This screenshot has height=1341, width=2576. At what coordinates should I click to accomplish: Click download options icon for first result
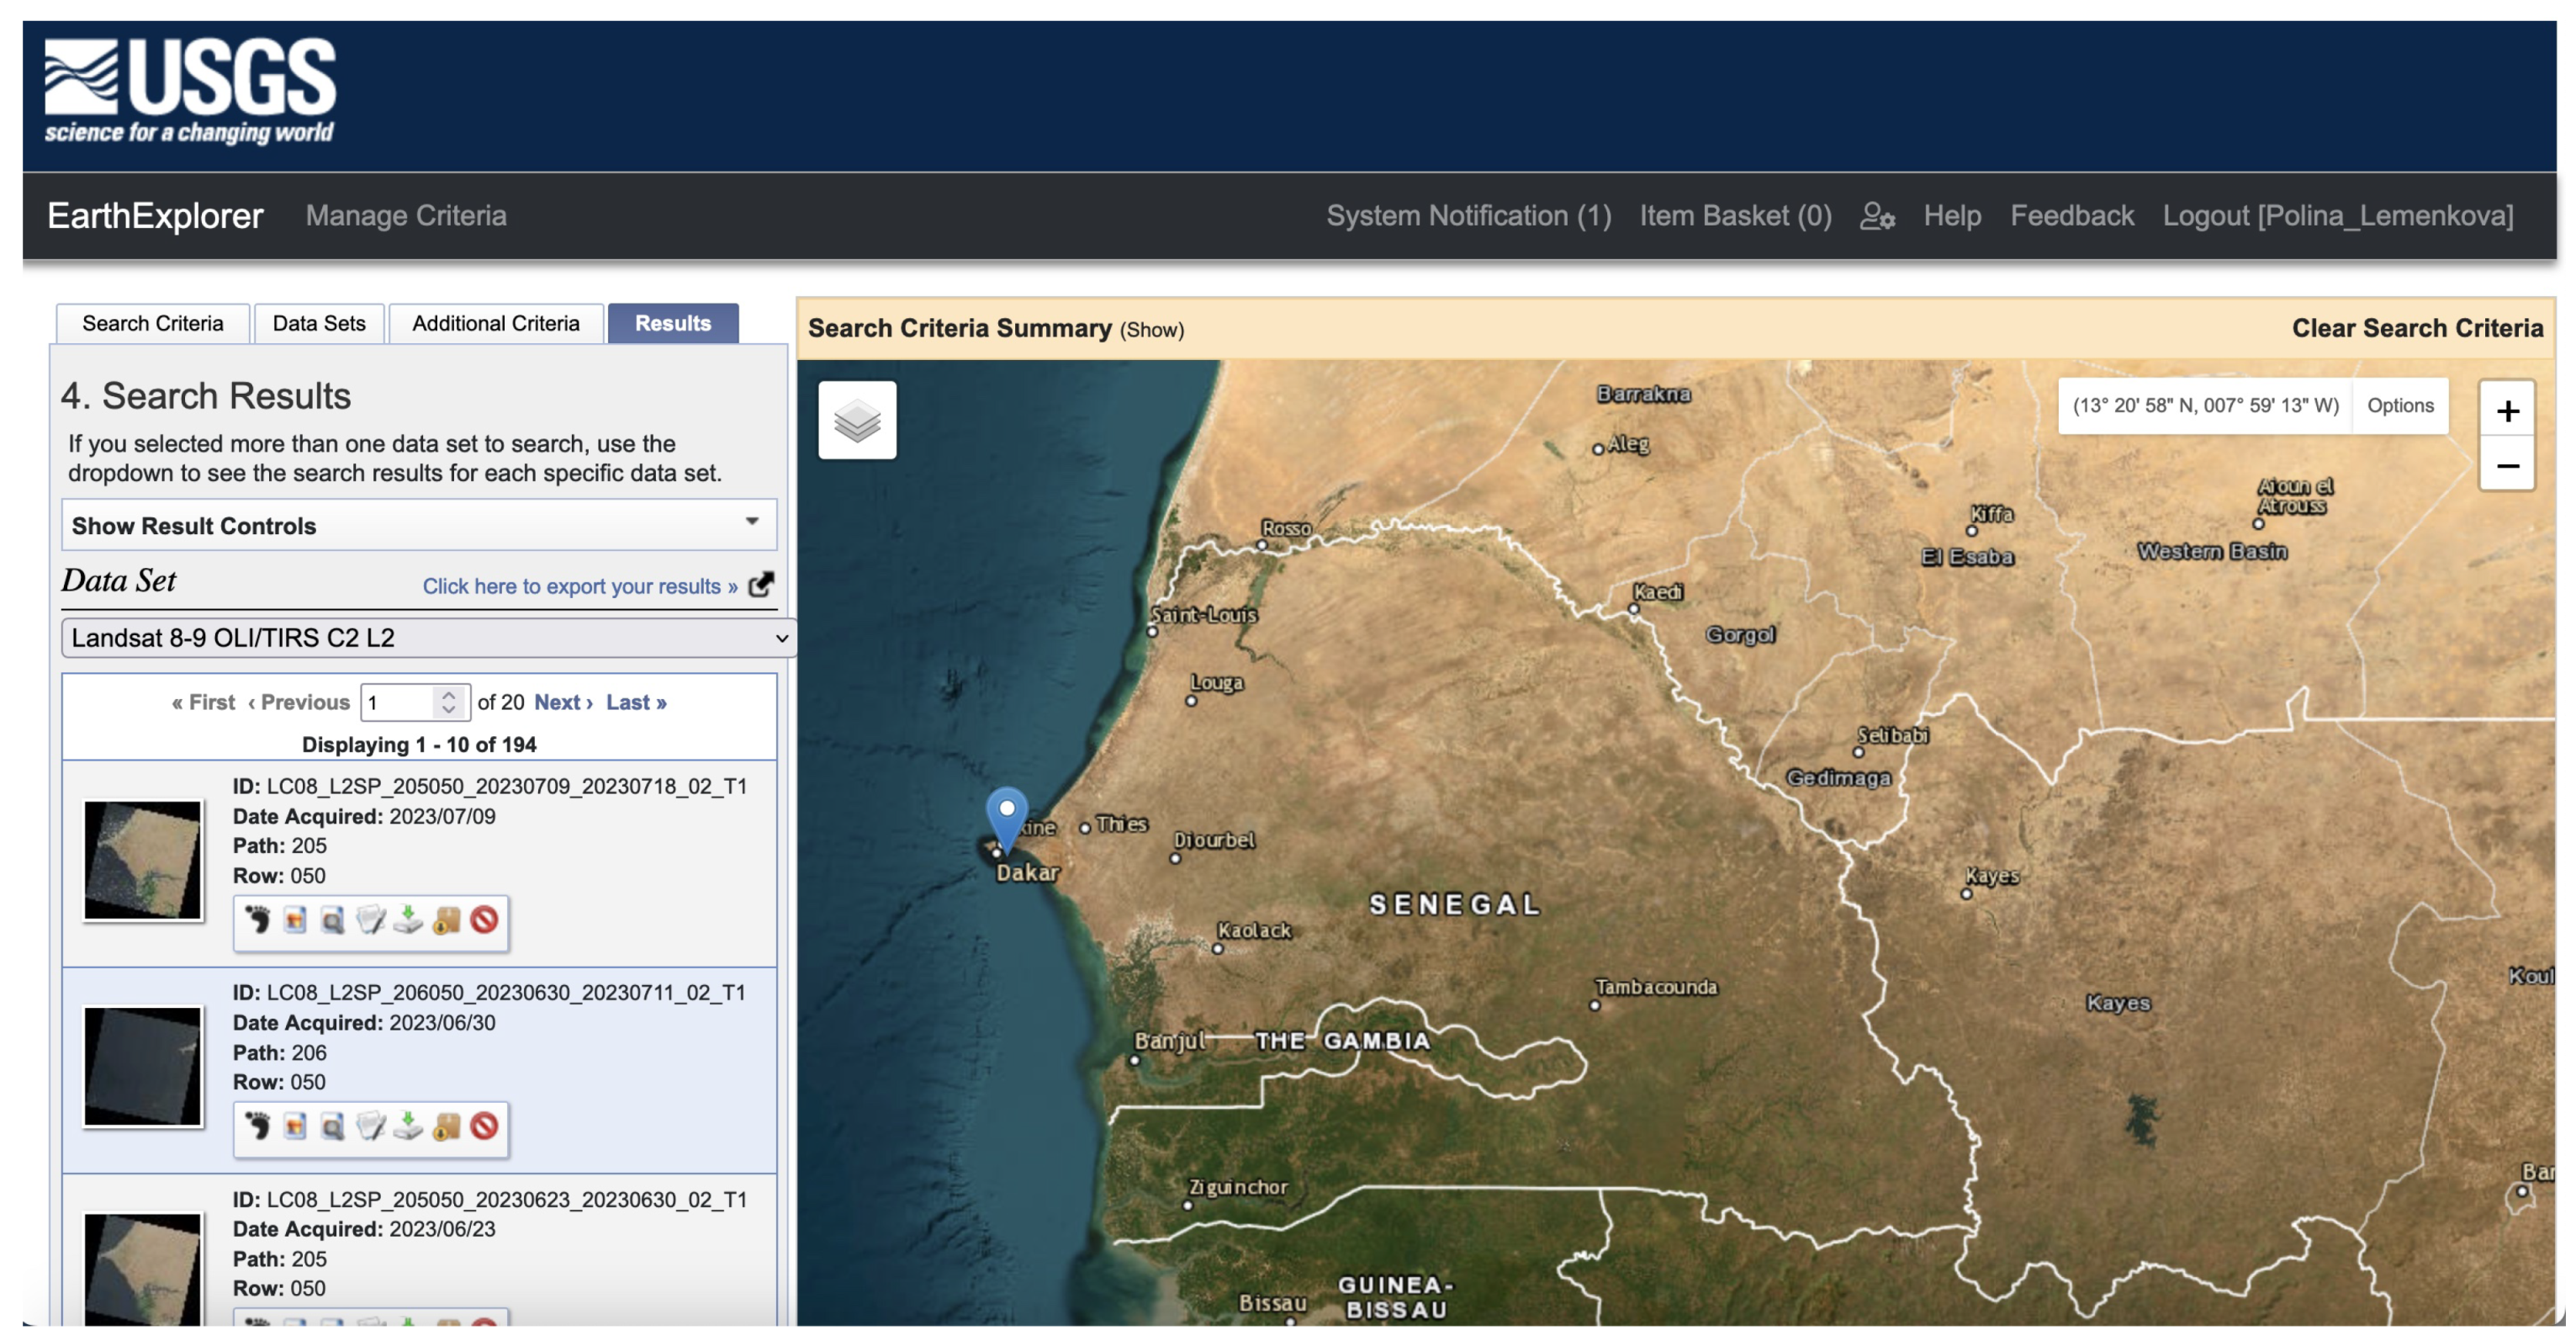coord(408,920)
